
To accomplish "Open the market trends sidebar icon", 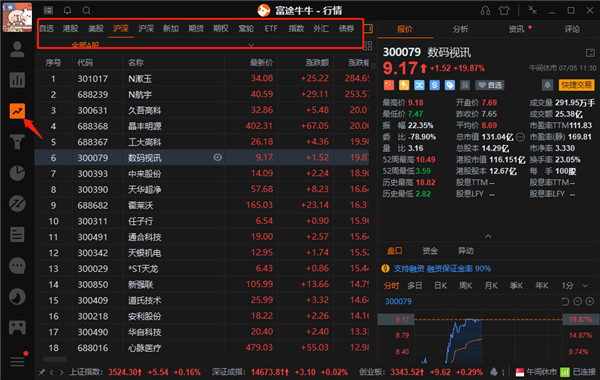I will point(17,111).
